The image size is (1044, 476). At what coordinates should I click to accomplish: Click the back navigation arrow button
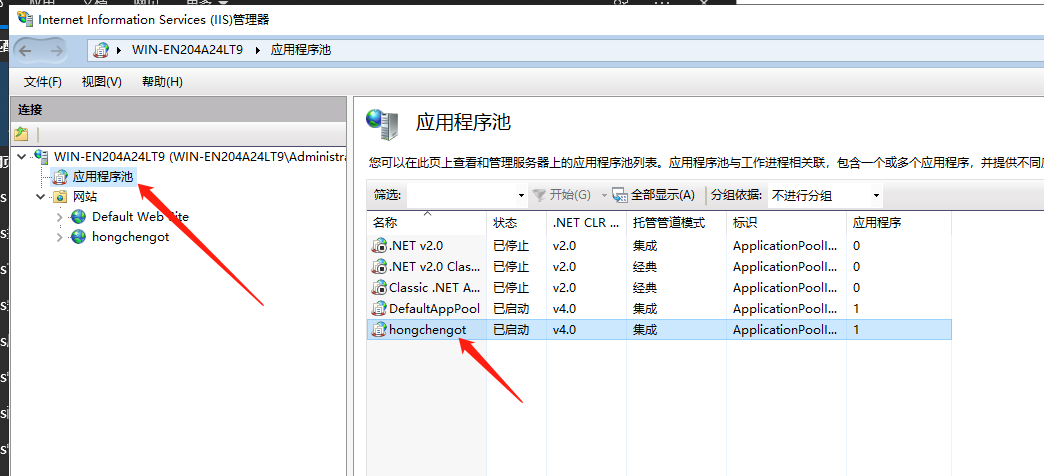click(25, 50)
